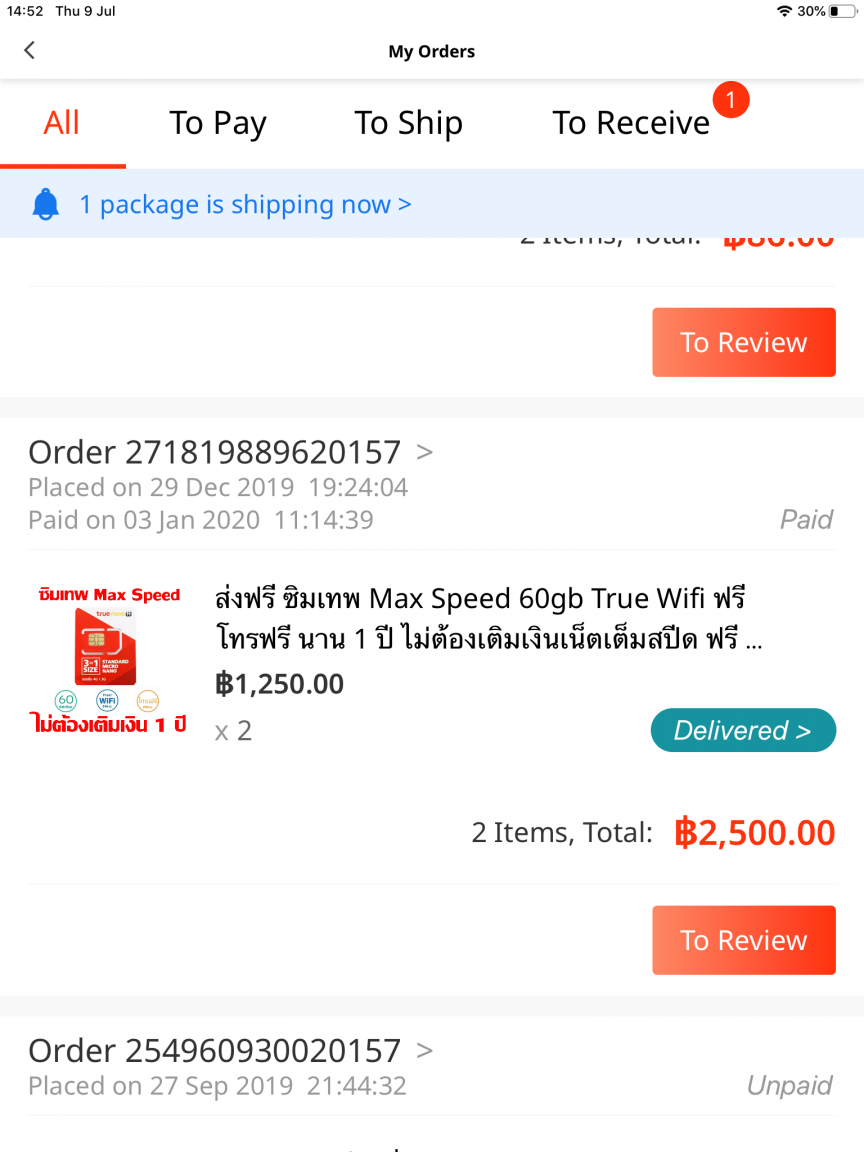Open the Max Speed 60gb product title

tap(489, 618)
